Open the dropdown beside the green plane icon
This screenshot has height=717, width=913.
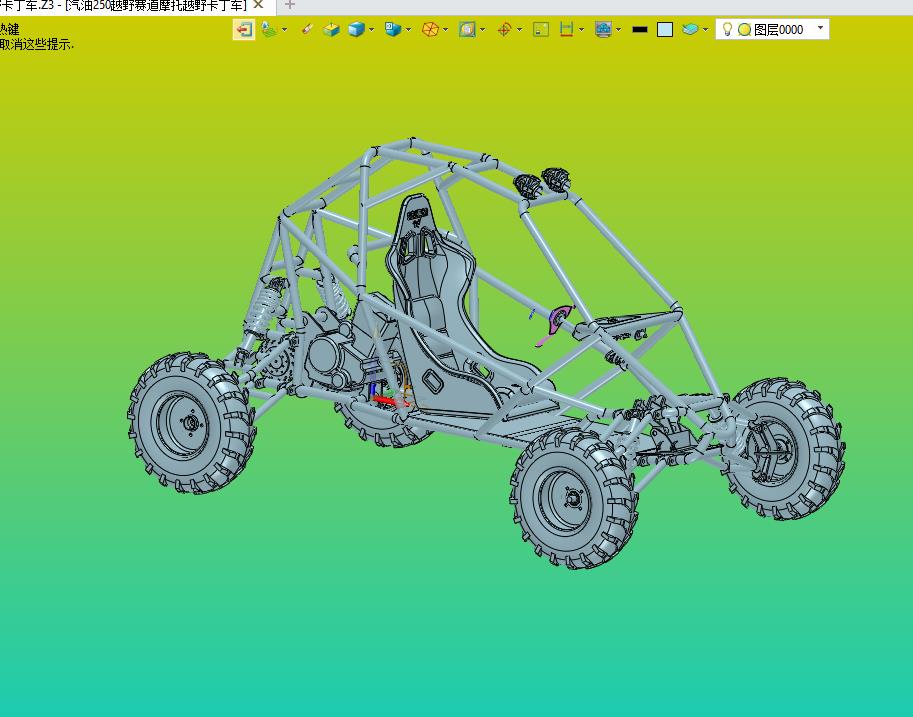coord(285,30)
